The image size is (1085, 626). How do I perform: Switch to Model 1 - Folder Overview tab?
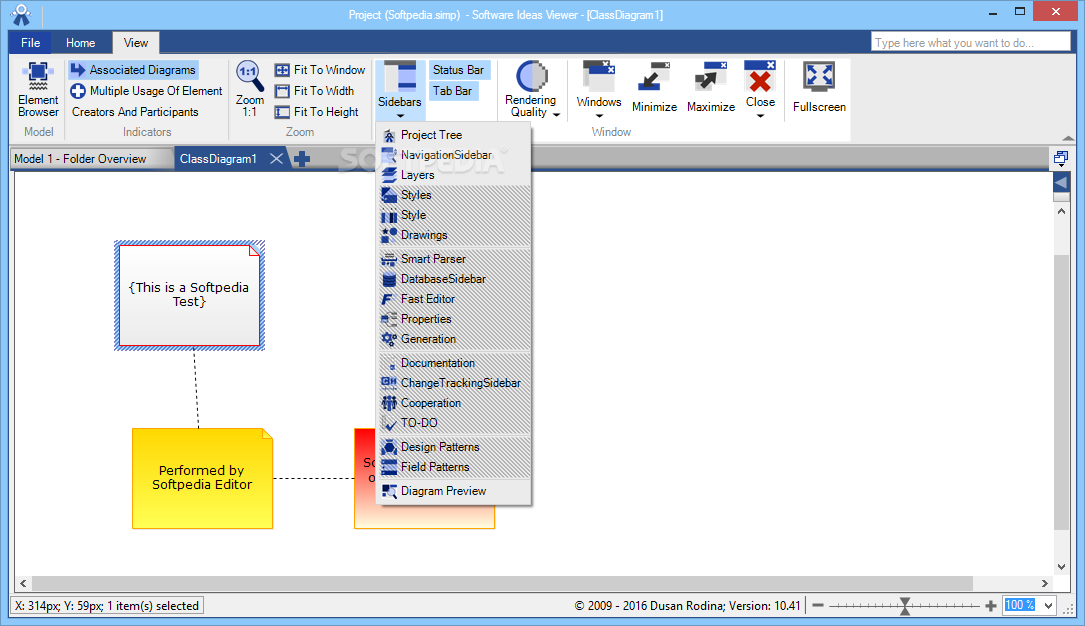click(91, 159)
